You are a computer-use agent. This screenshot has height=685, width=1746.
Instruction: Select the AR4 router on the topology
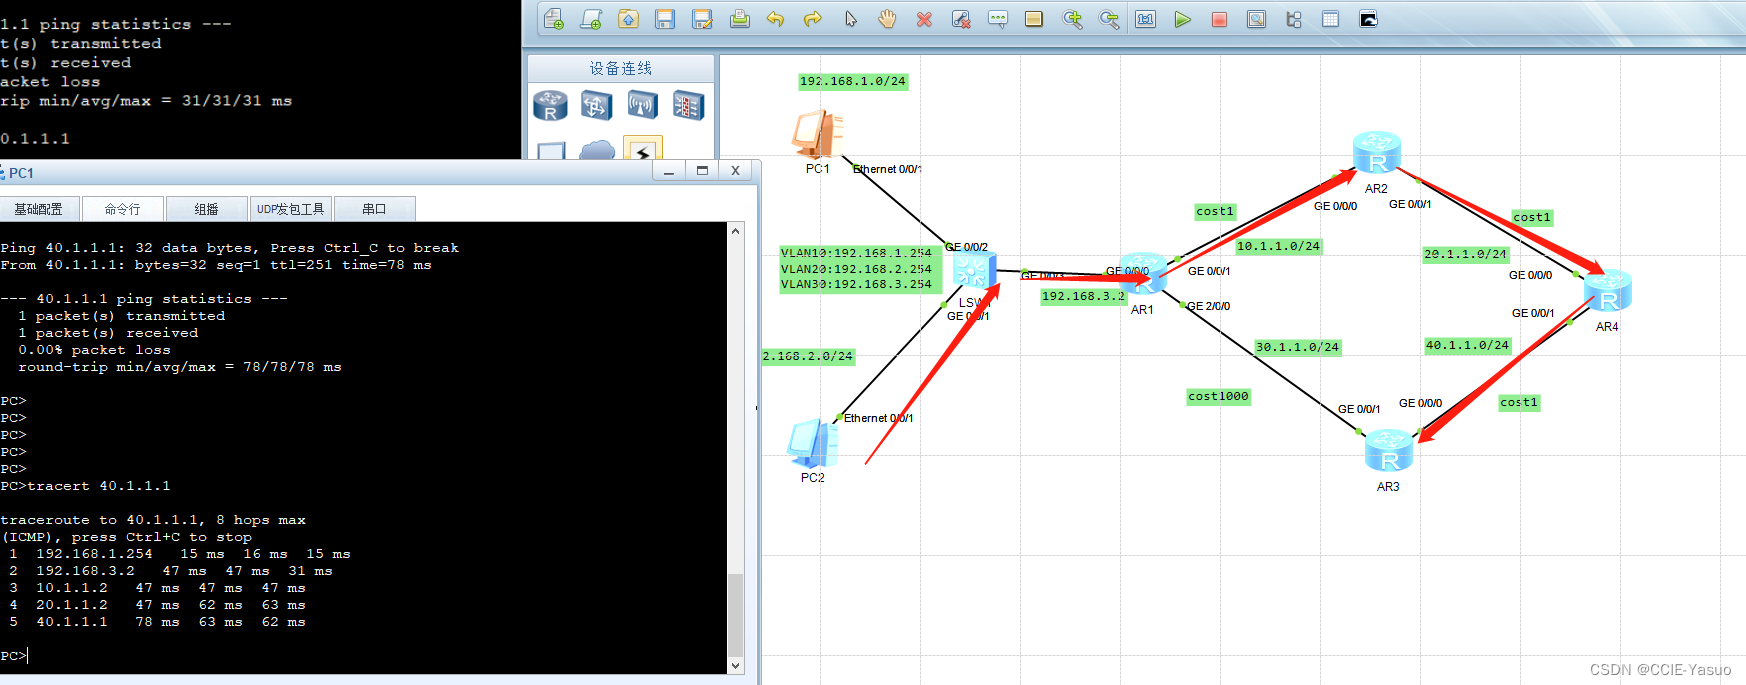(x=1607, y=291)
